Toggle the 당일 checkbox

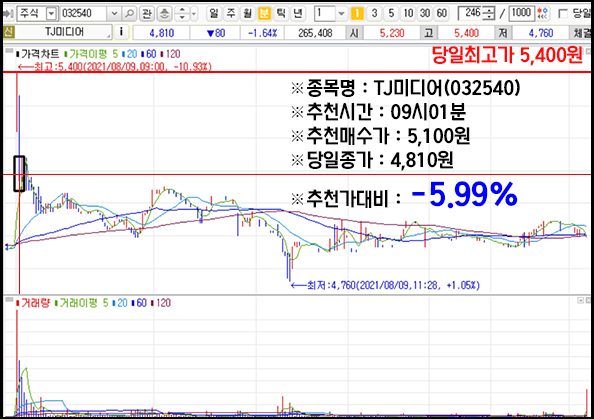click(x=563, y=14)
